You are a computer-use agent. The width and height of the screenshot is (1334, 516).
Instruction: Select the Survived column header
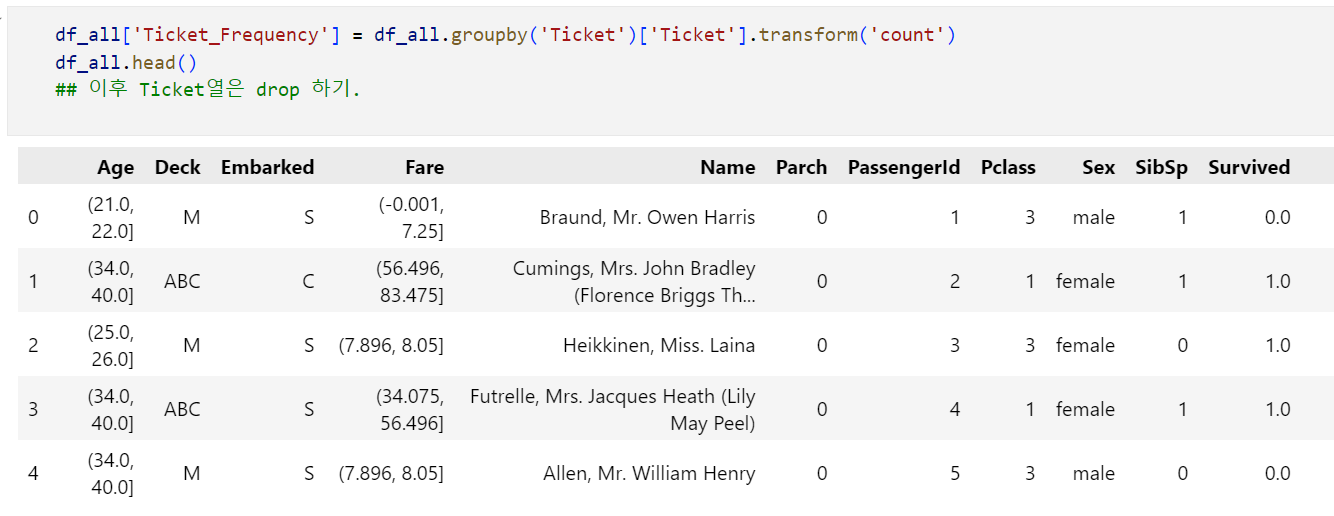tap(1249, 167)
